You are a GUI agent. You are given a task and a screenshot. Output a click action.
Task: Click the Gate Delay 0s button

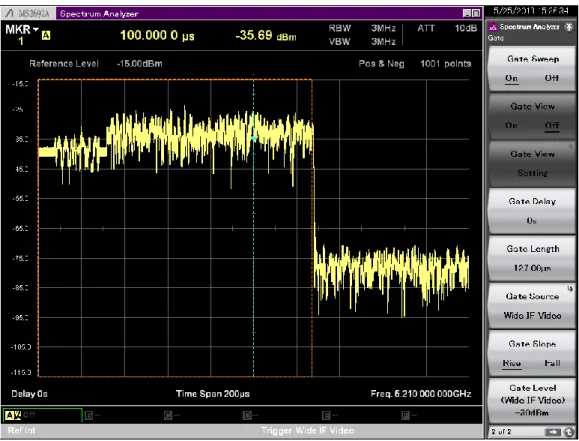(532, 211)
